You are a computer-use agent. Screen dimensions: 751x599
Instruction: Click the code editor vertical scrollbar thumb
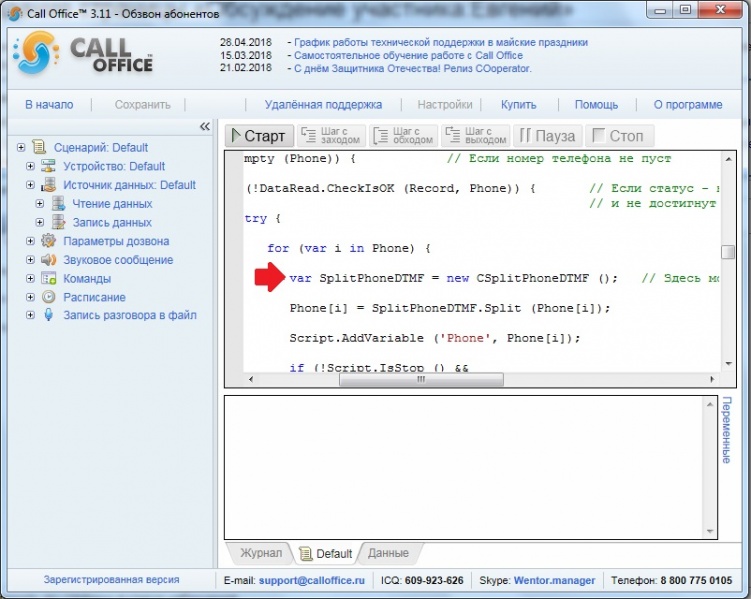(x=728, y=252)
